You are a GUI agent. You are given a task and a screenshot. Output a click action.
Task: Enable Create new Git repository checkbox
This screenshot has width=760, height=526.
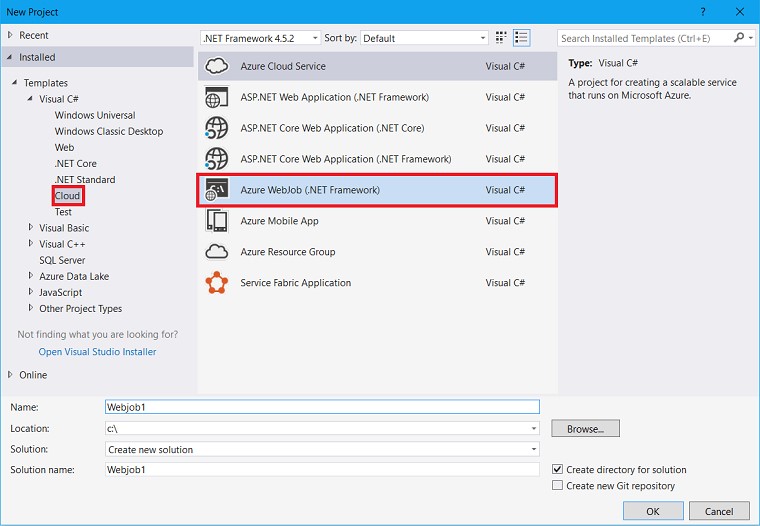[558, 486]
